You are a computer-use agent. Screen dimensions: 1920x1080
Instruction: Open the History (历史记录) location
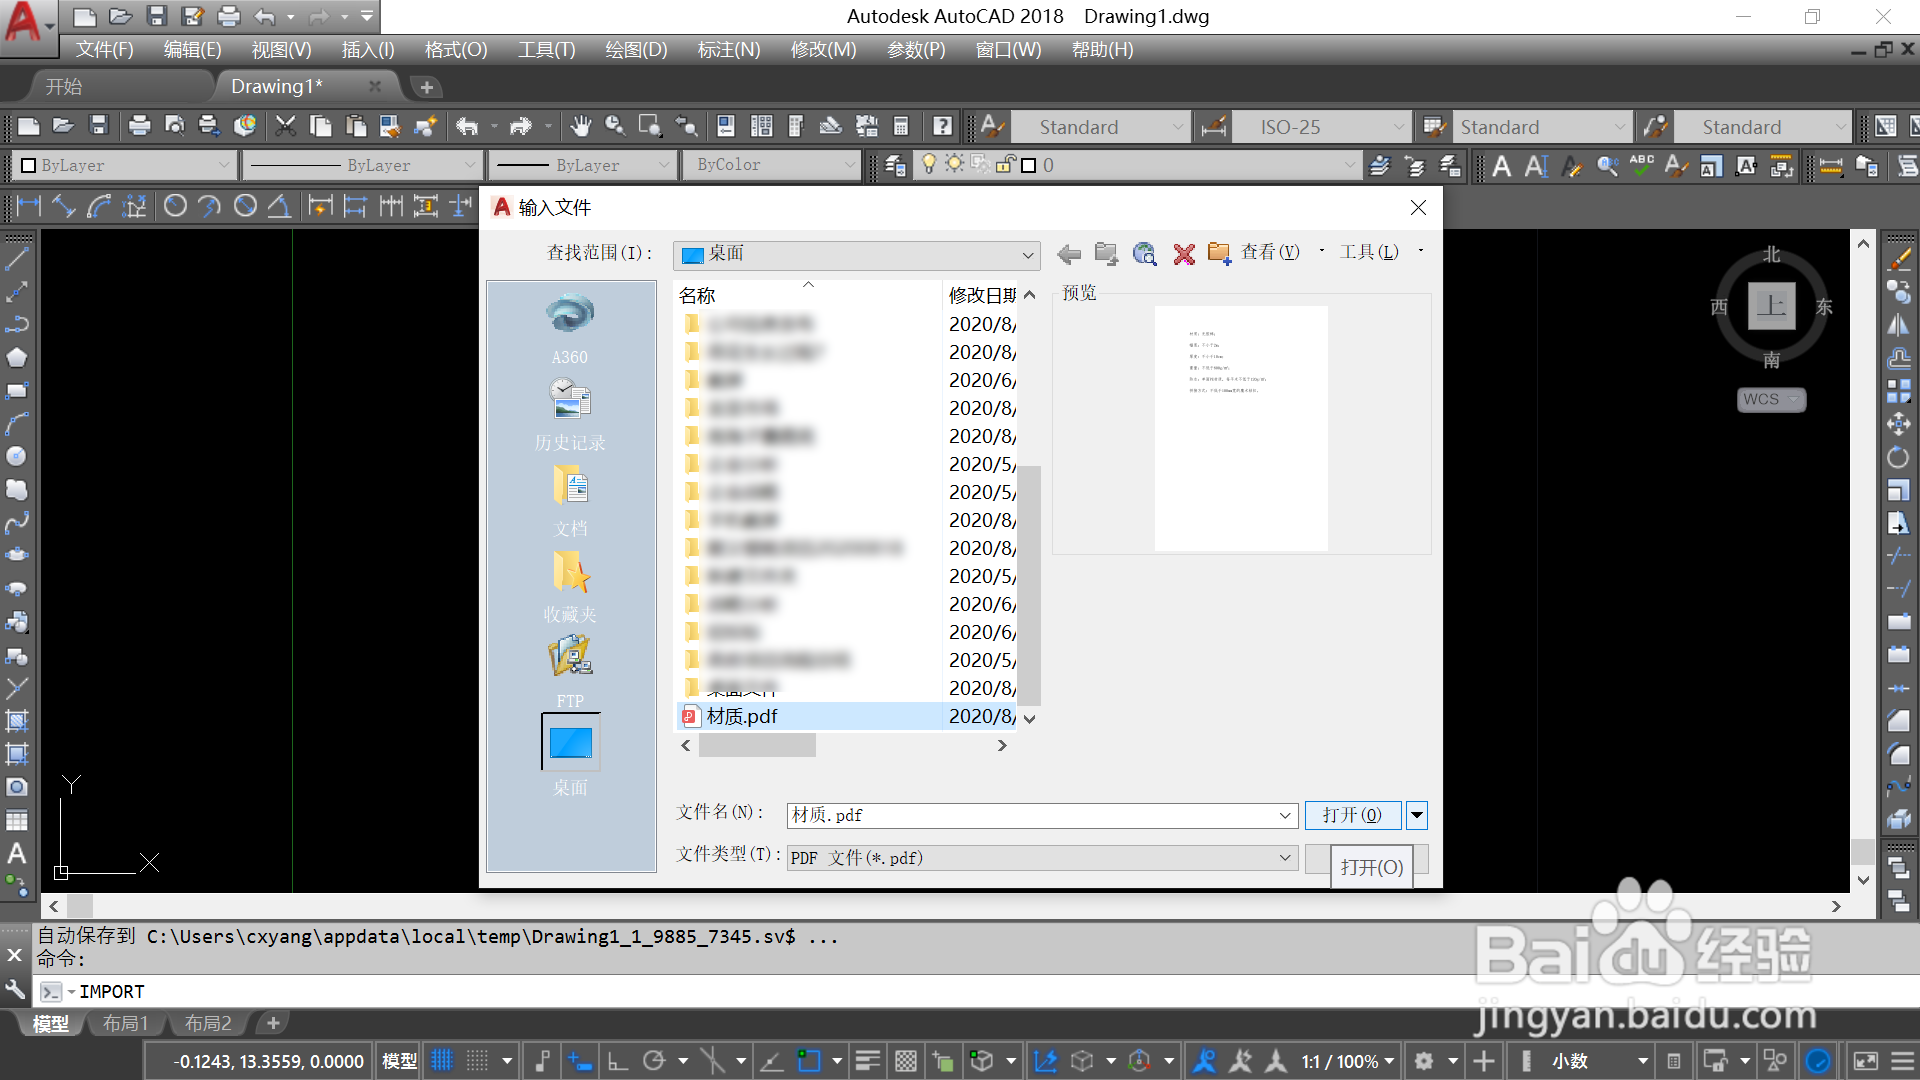click(x=570, y=414)
